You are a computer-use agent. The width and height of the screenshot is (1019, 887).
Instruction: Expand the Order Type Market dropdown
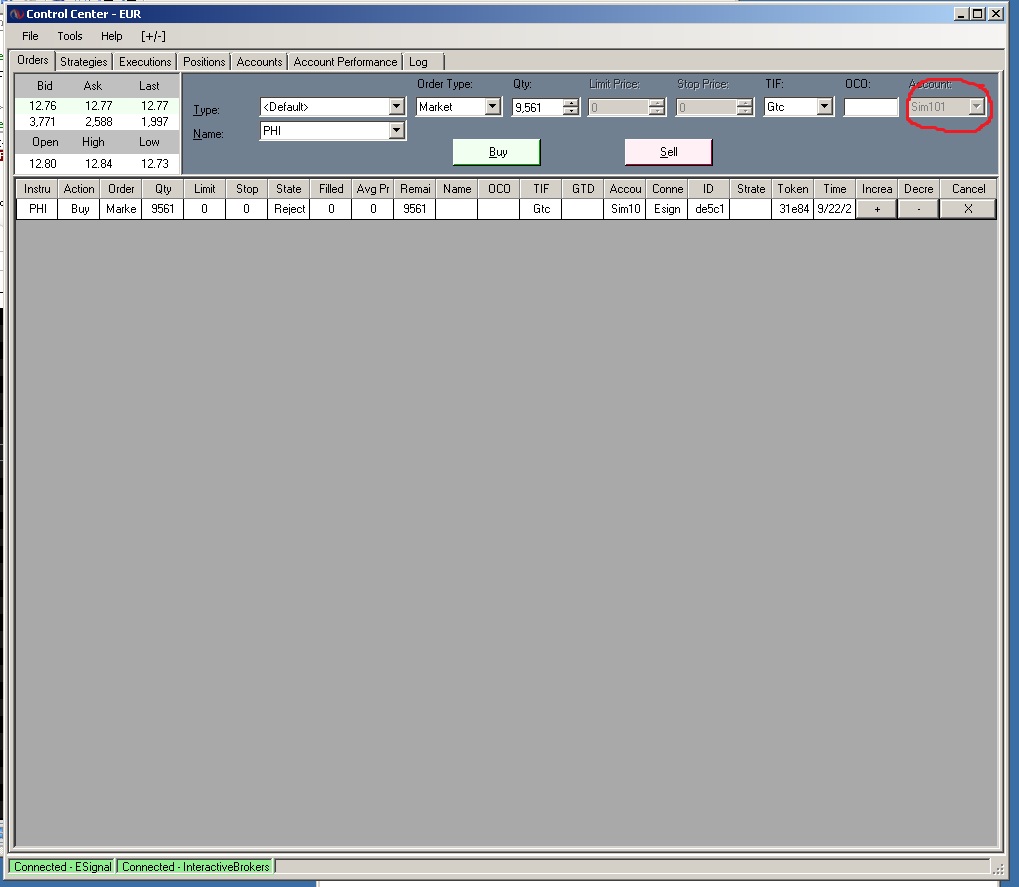(x=493, y=107)
